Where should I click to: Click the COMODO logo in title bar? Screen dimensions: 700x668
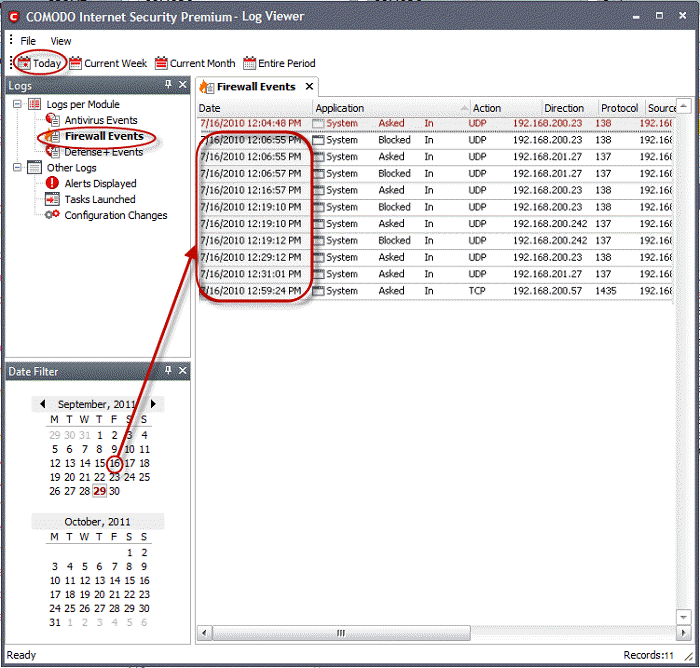point(14,17)
